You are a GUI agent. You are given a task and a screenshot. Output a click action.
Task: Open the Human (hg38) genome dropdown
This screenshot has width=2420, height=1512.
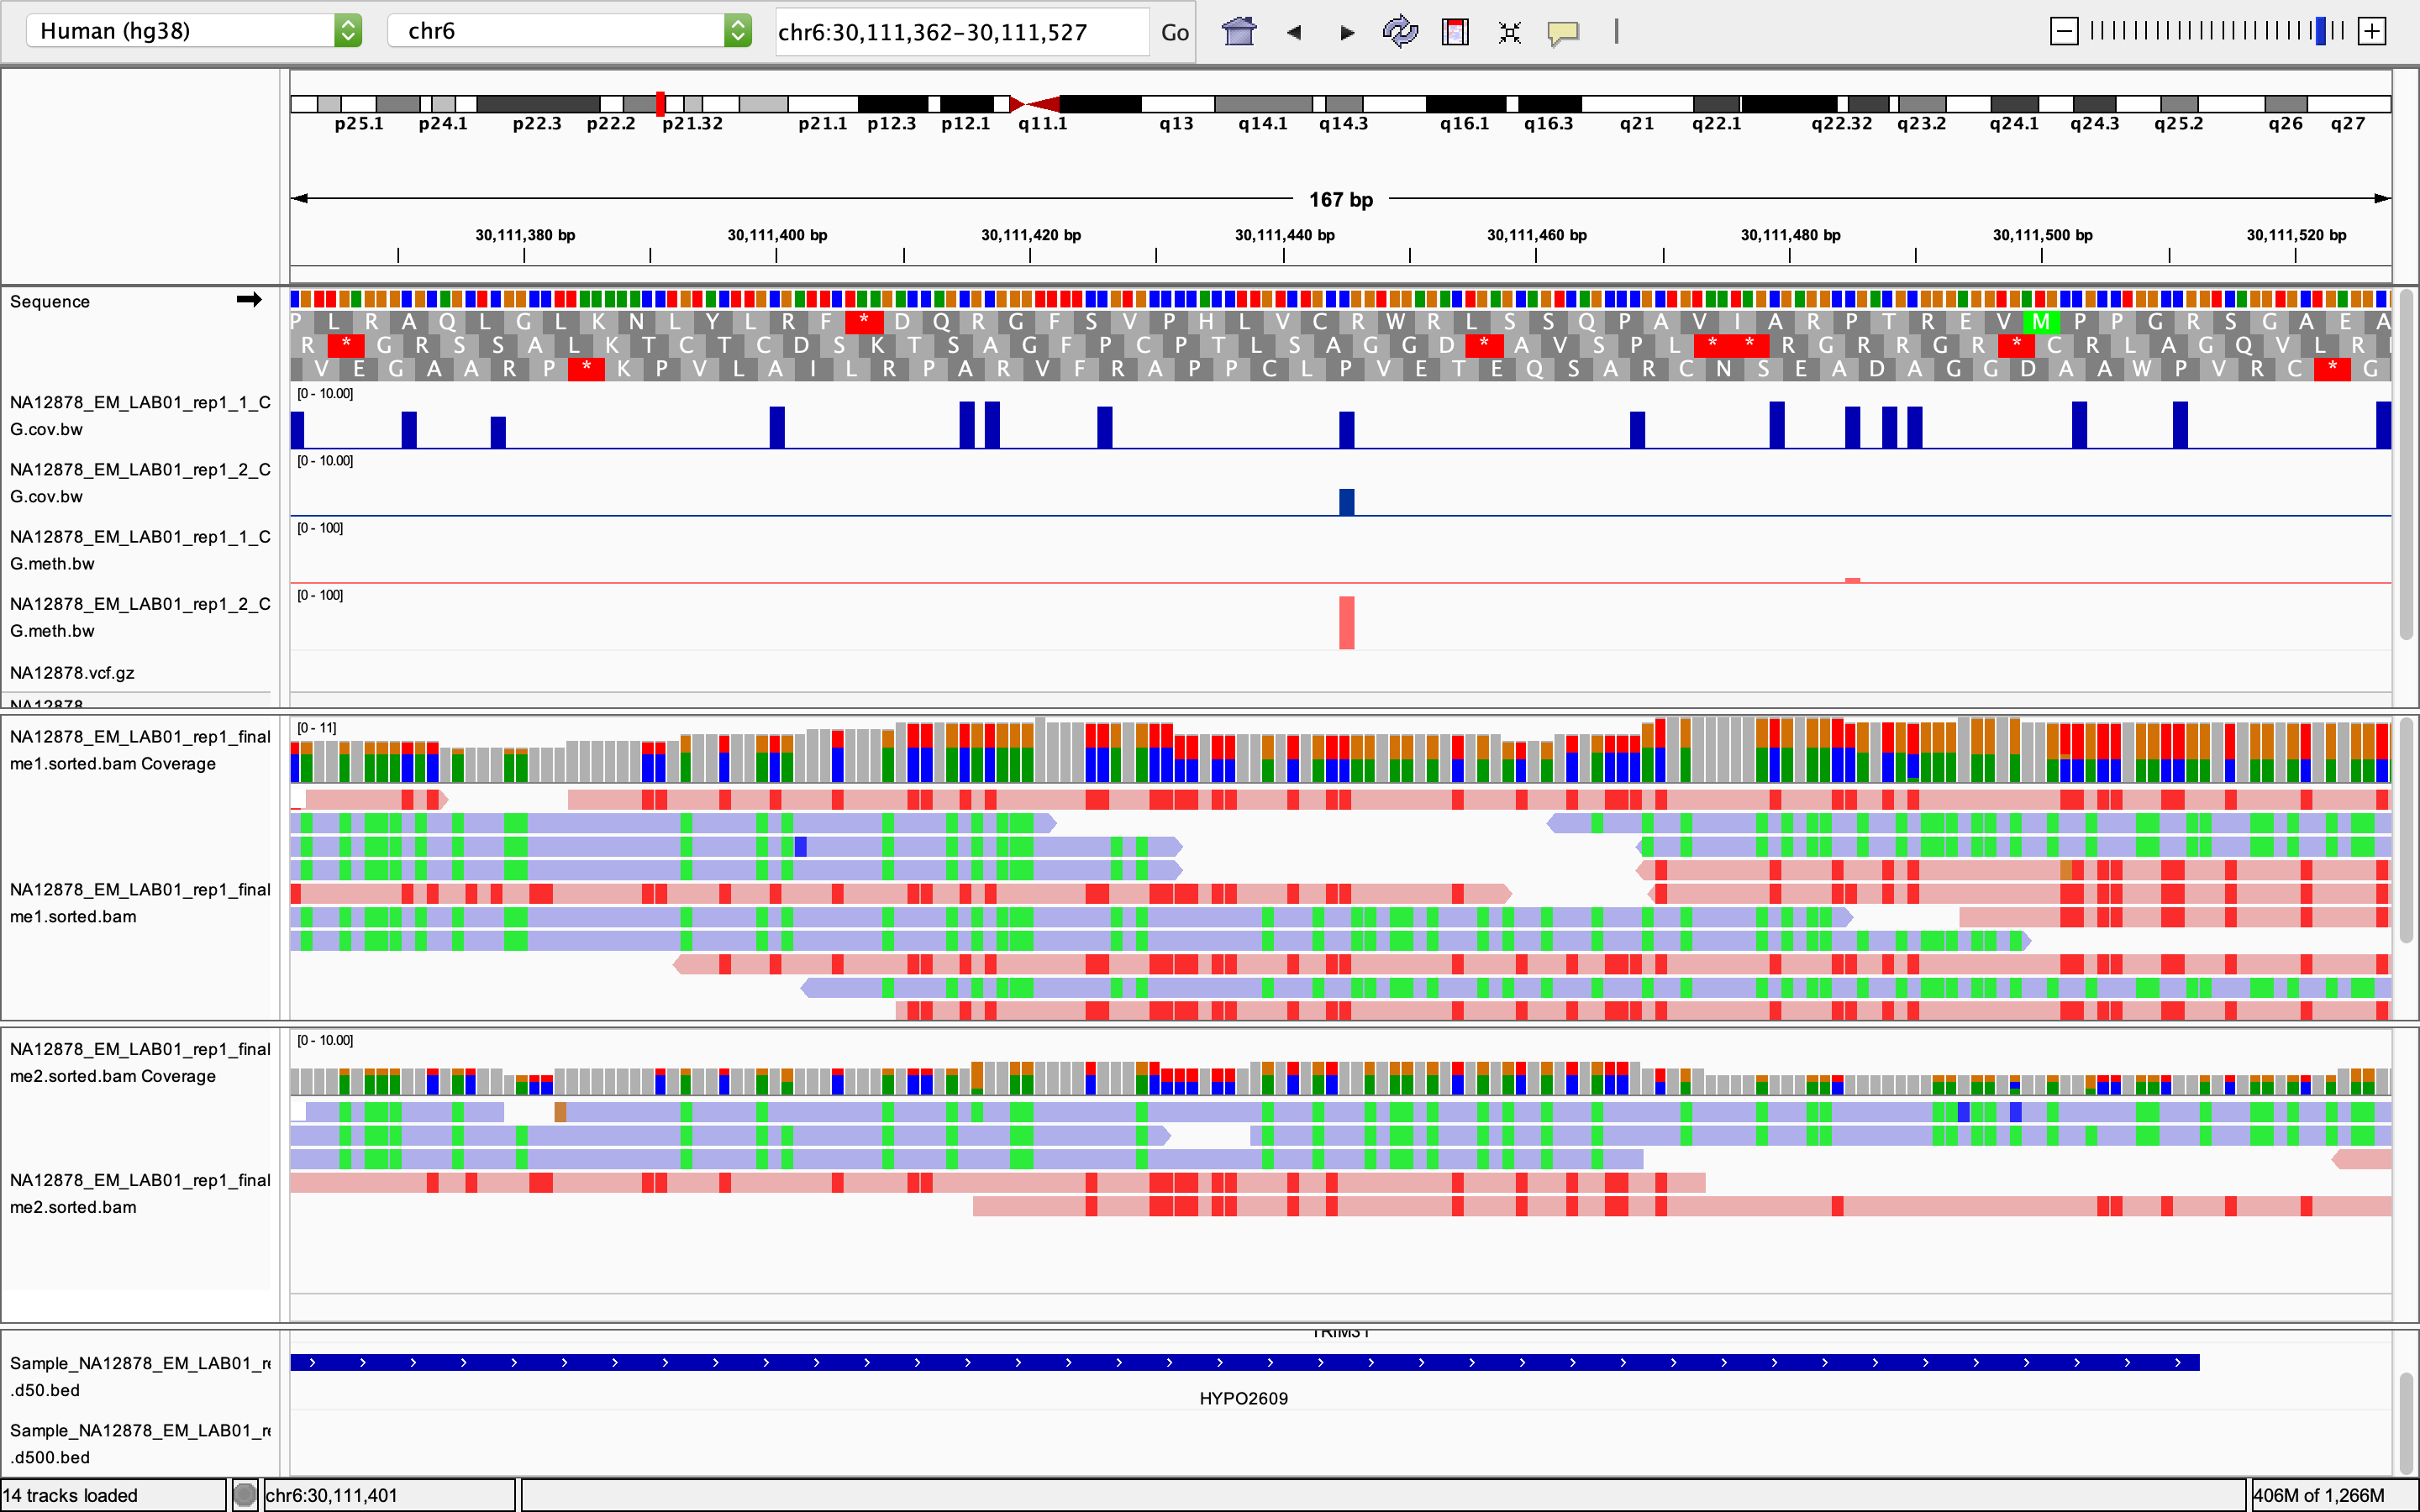pos(194,31)
